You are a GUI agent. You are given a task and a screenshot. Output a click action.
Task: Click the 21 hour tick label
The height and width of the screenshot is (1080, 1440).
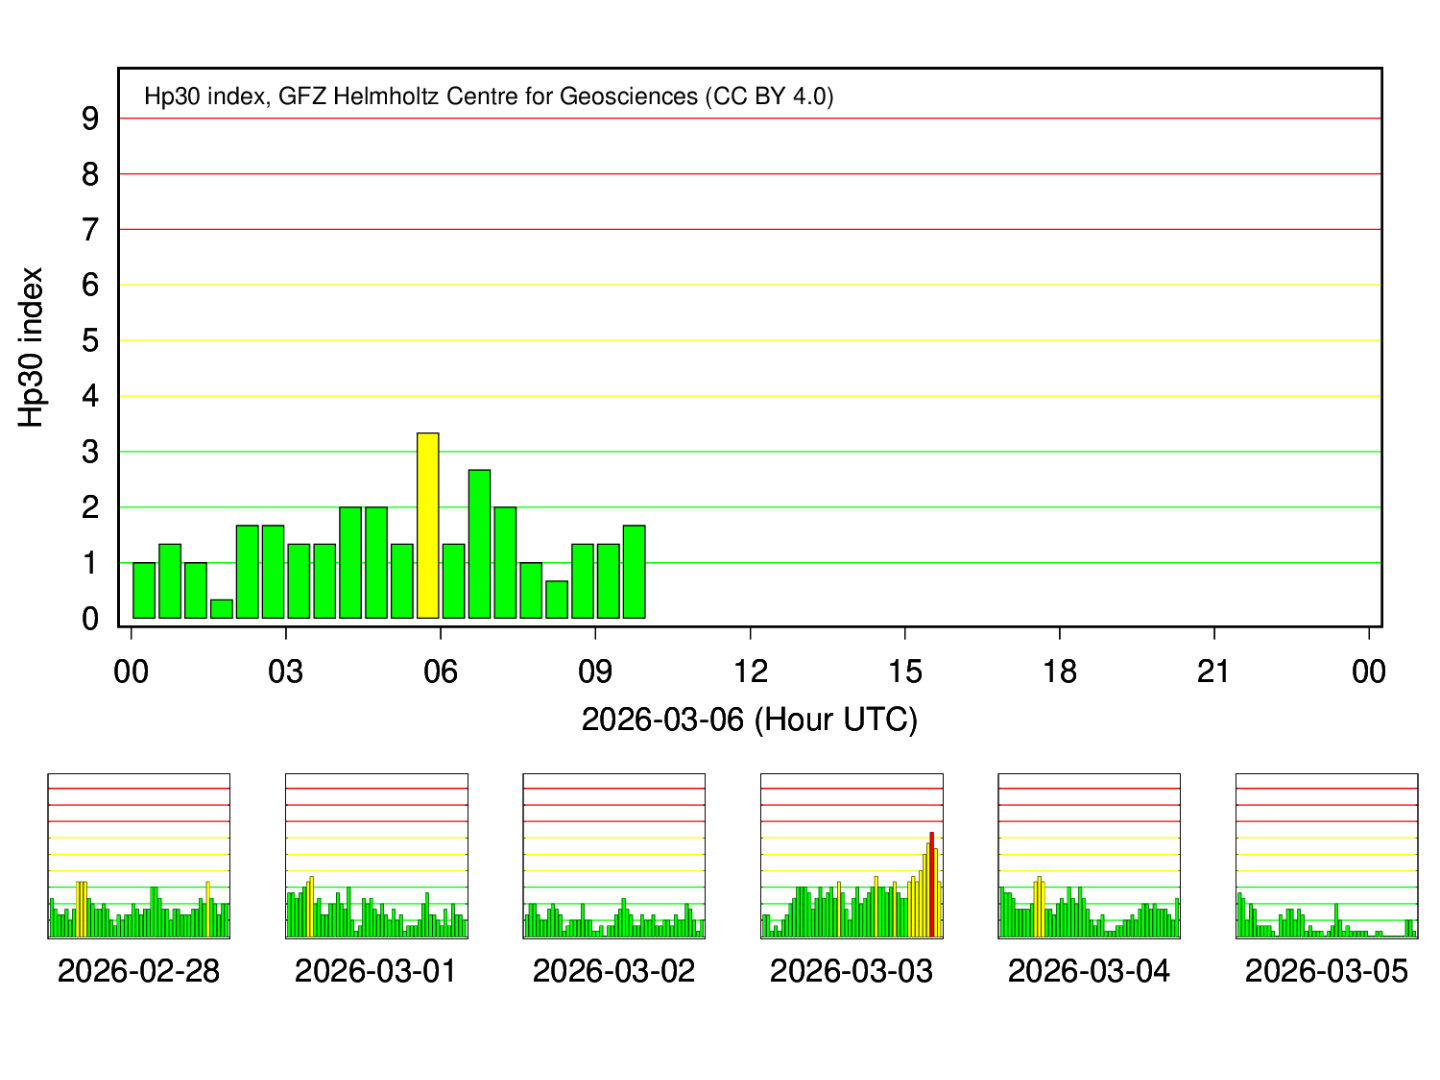tap(1214, 671)
